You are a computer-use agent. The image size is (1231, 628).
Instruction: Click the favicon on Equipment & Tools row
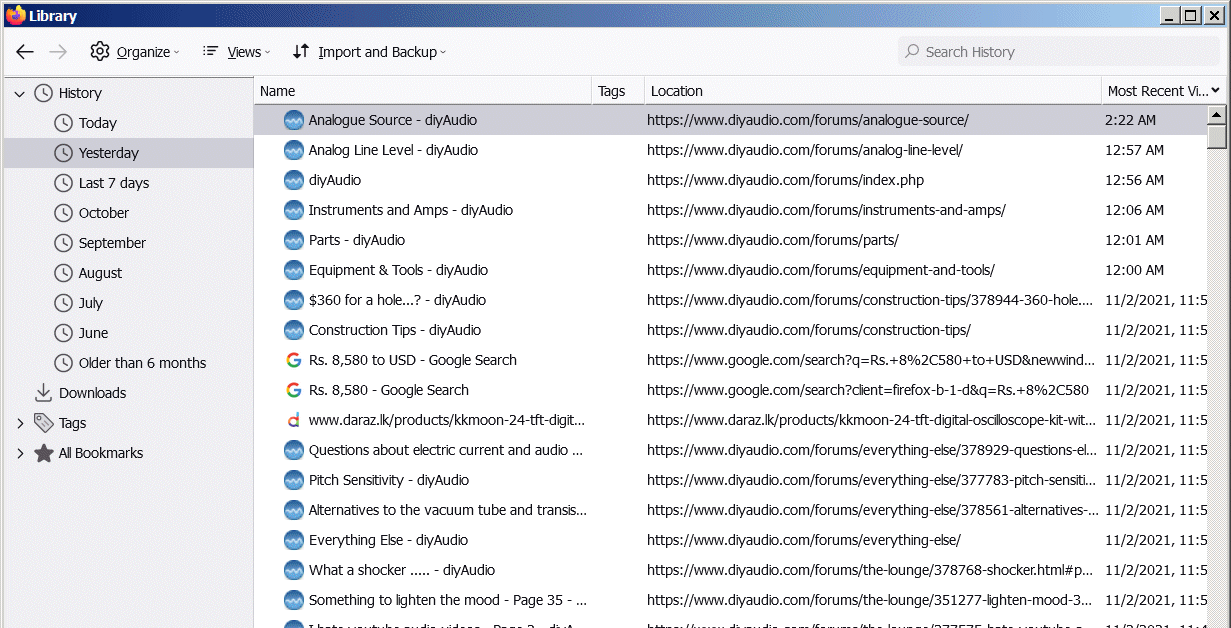[x=293, y=270]
